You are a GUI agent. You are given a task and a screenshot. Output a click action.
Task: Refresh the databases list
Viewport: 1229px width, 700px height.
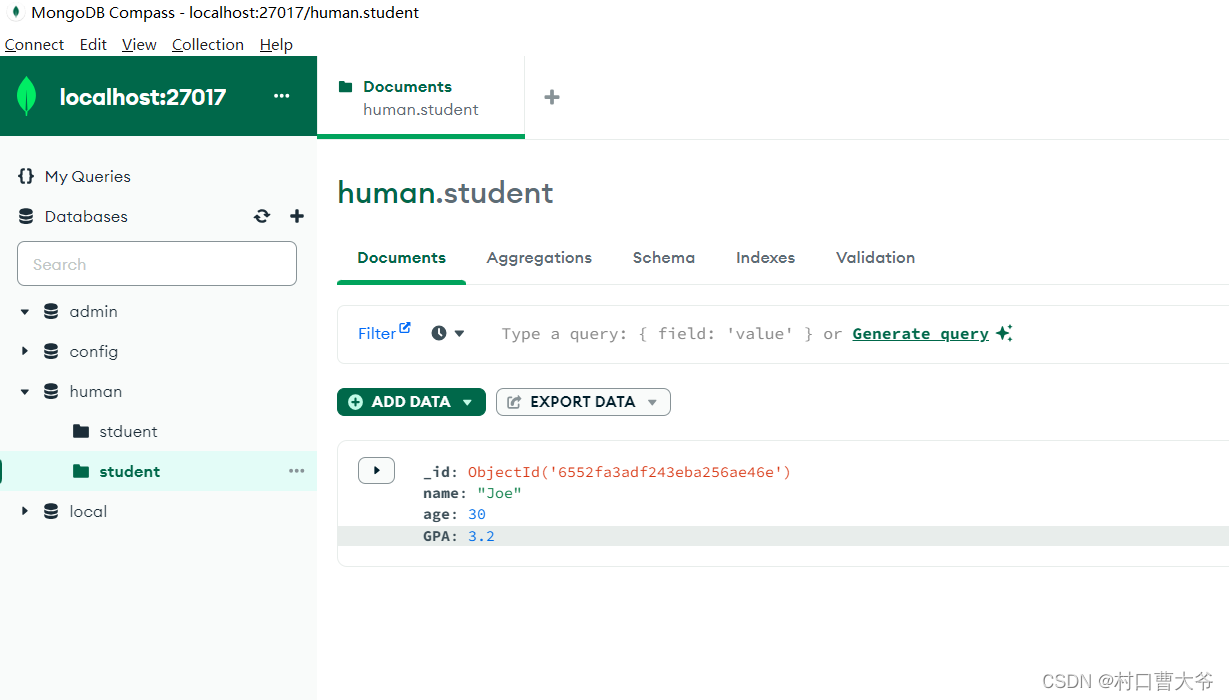(x=261, y=216)
